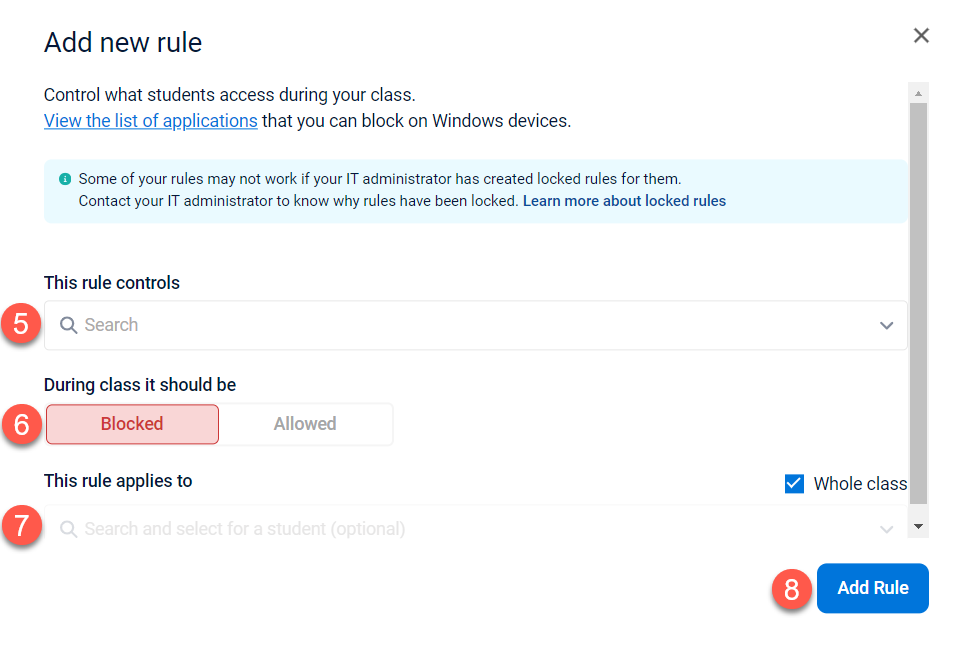The image size is (958, 646).
Task: Expand the student selection dropdown chevron
Action: pos(887,529)
